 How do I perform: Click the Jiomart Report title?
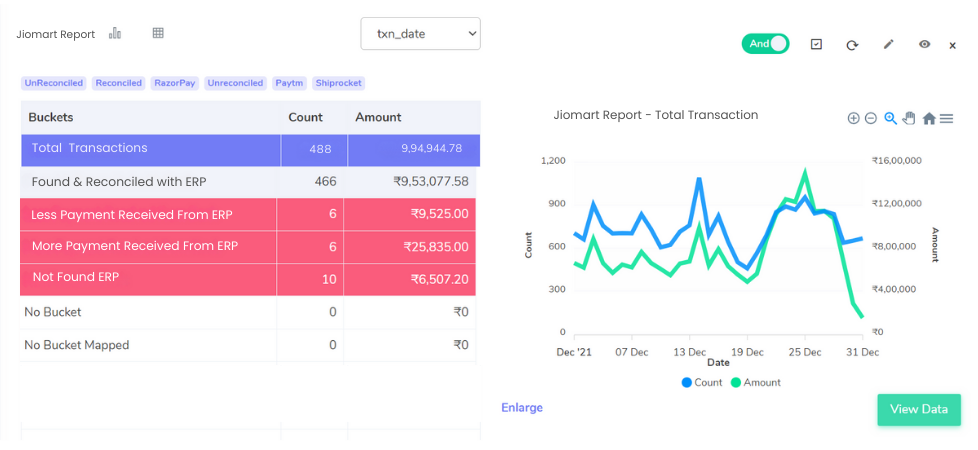56,34
